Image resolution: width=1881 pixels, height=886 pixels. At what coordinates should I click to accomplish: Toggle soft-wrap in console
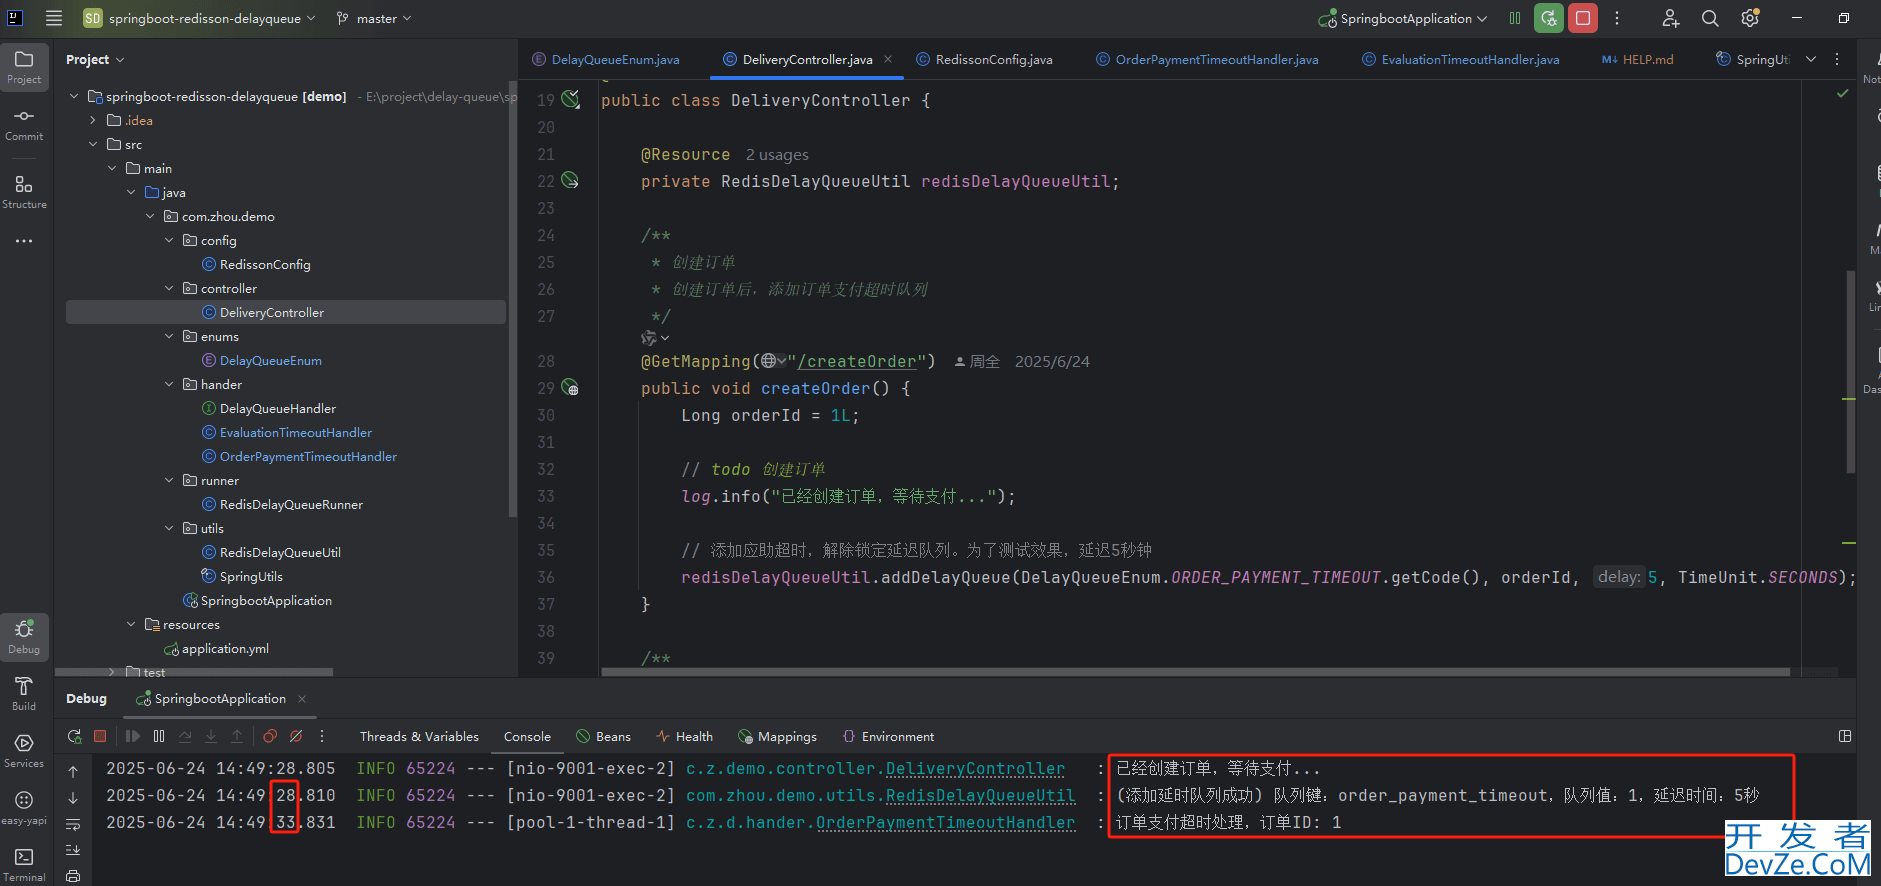tap(73, 824)
